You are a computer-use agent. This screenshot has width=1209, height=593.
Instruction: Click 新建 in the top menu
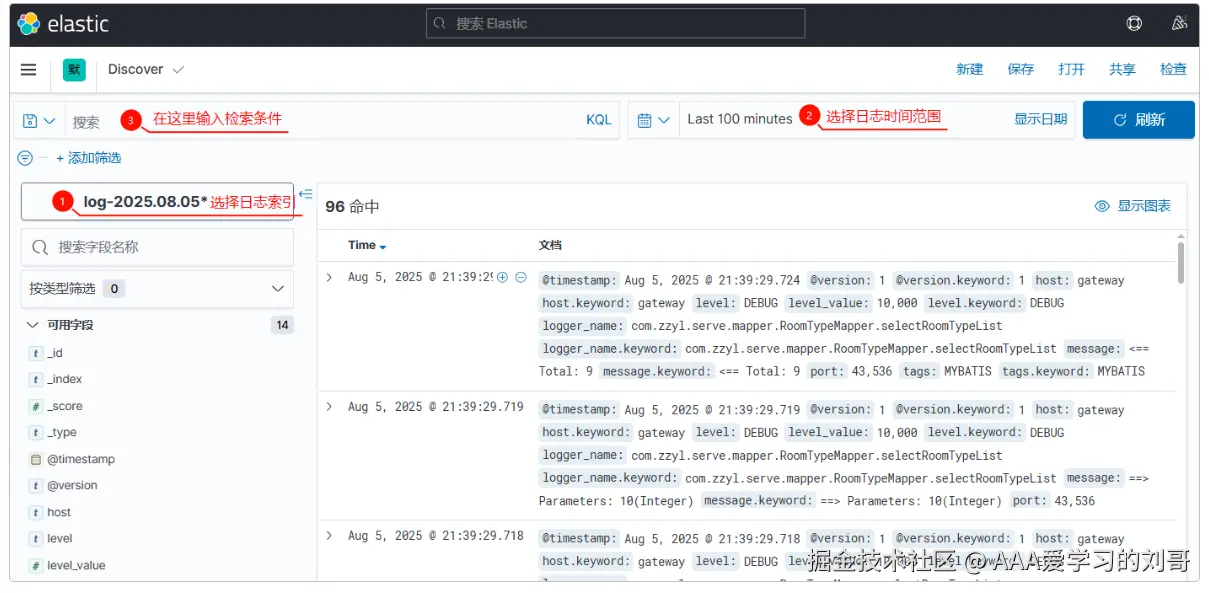969,69
